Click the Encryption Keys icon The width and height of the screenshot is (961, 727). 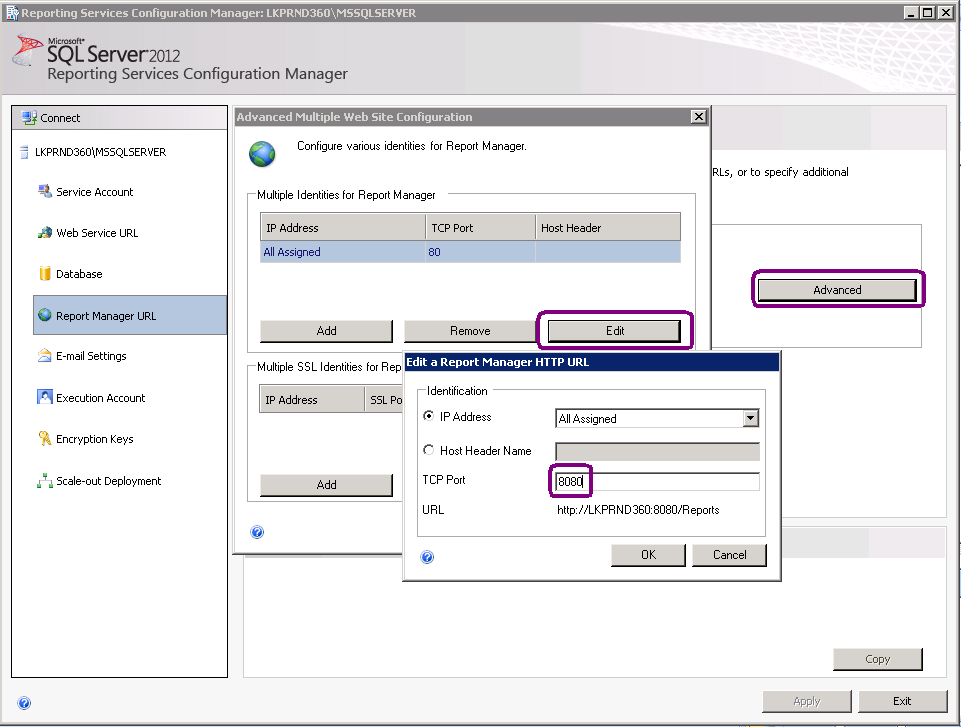tap(45, 438)
